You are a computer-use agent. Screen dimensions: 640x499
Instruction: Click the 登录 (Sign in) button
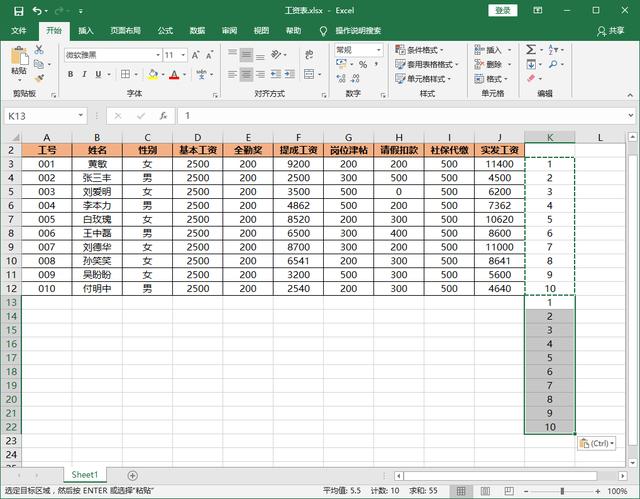(503, 10)
